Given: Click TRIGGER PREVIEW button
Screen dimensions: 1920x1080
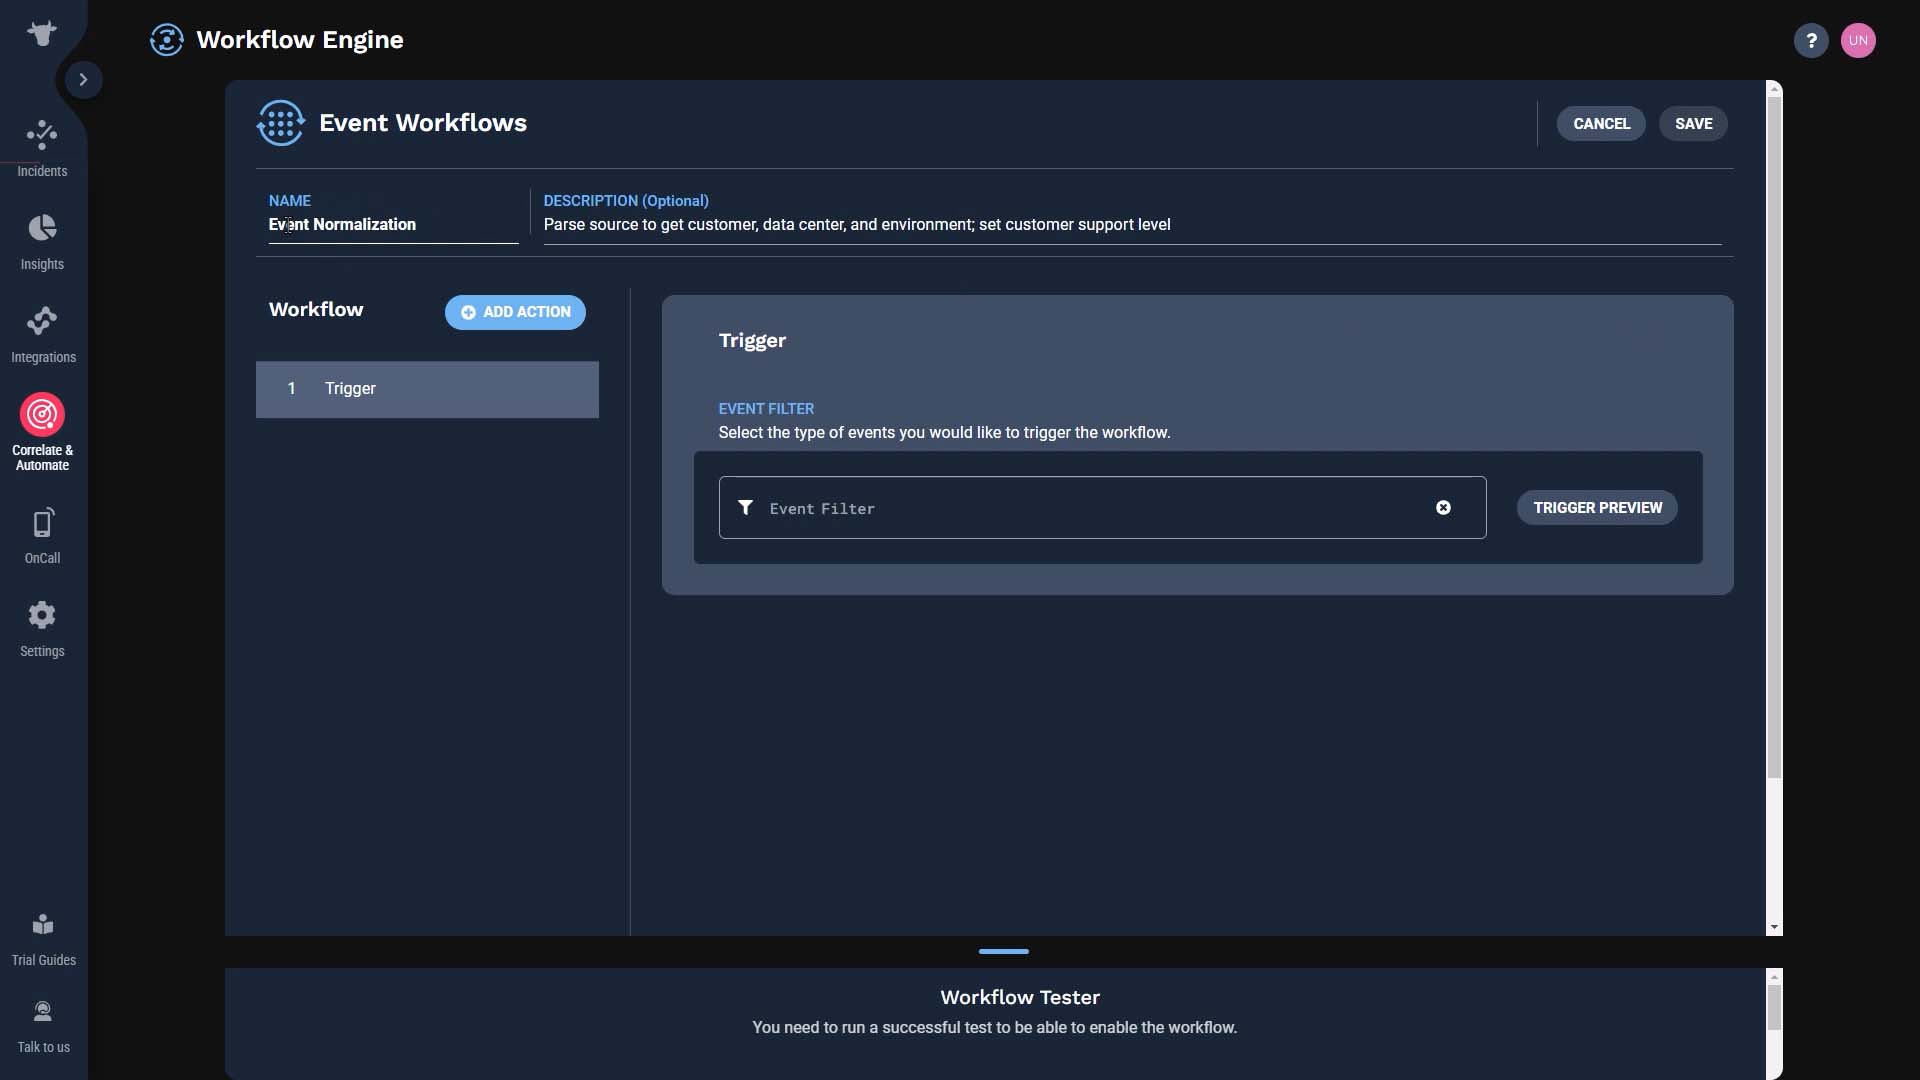Looking at the screenshot, I should (1597, 508).
